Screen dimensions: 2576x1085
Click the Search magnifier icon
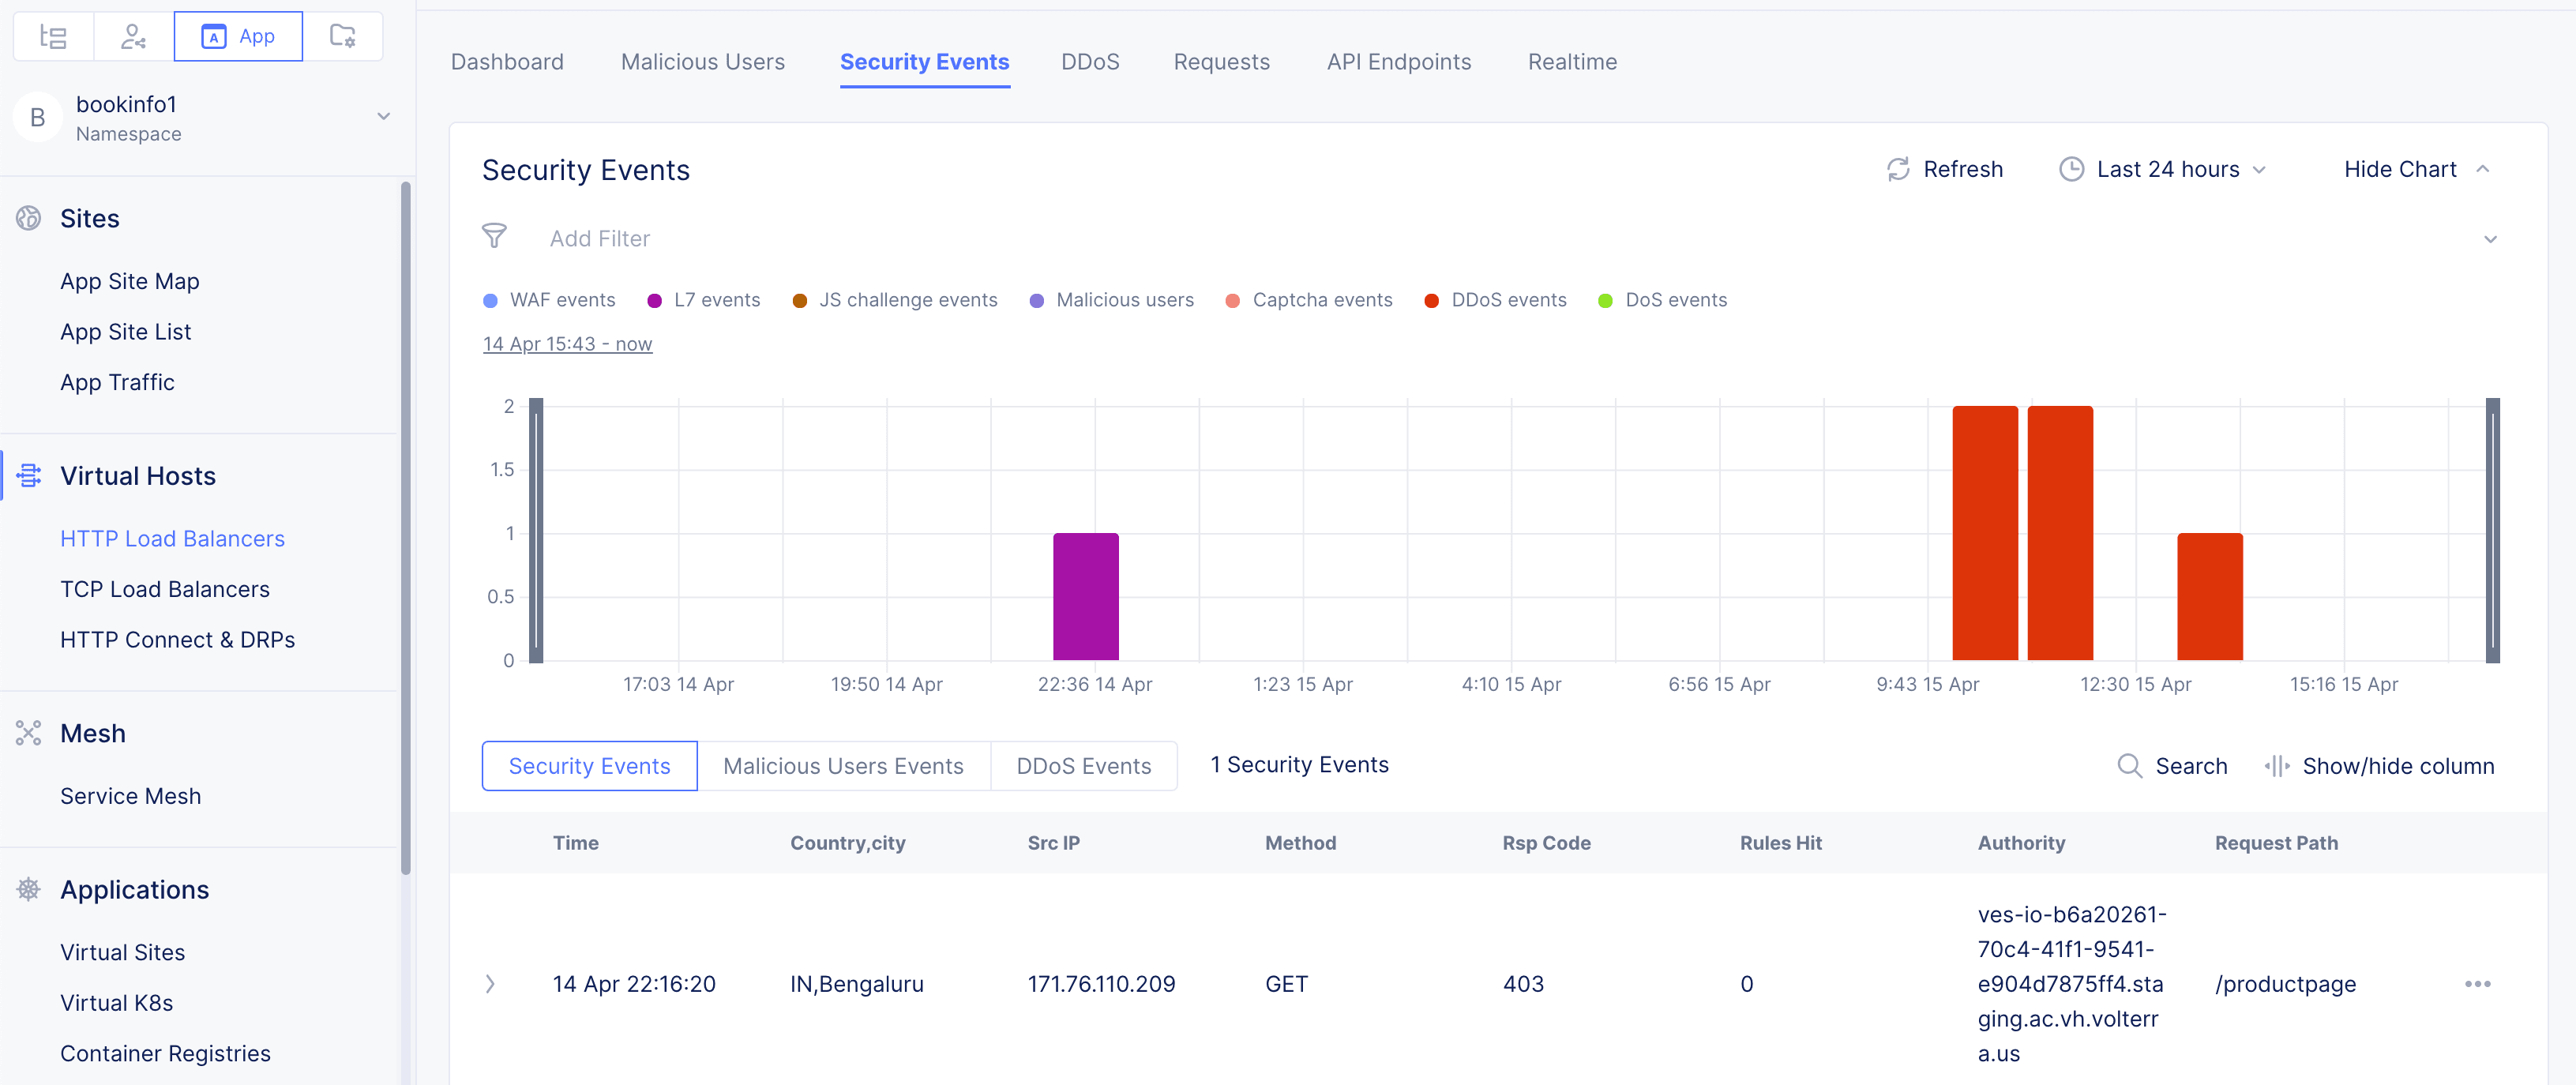[2129, 766]
